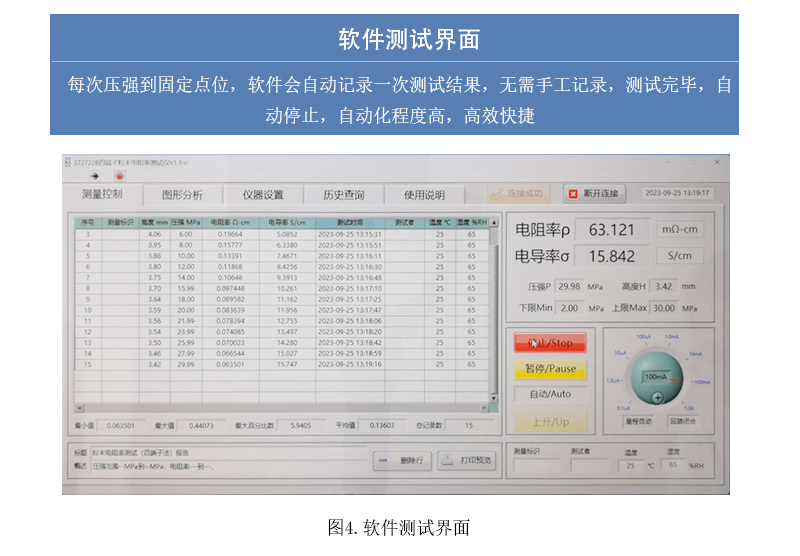This screenshot has height=556, width=800.
Task: Toggle the 量程自动 auto range button
Action: pos(638,421)
